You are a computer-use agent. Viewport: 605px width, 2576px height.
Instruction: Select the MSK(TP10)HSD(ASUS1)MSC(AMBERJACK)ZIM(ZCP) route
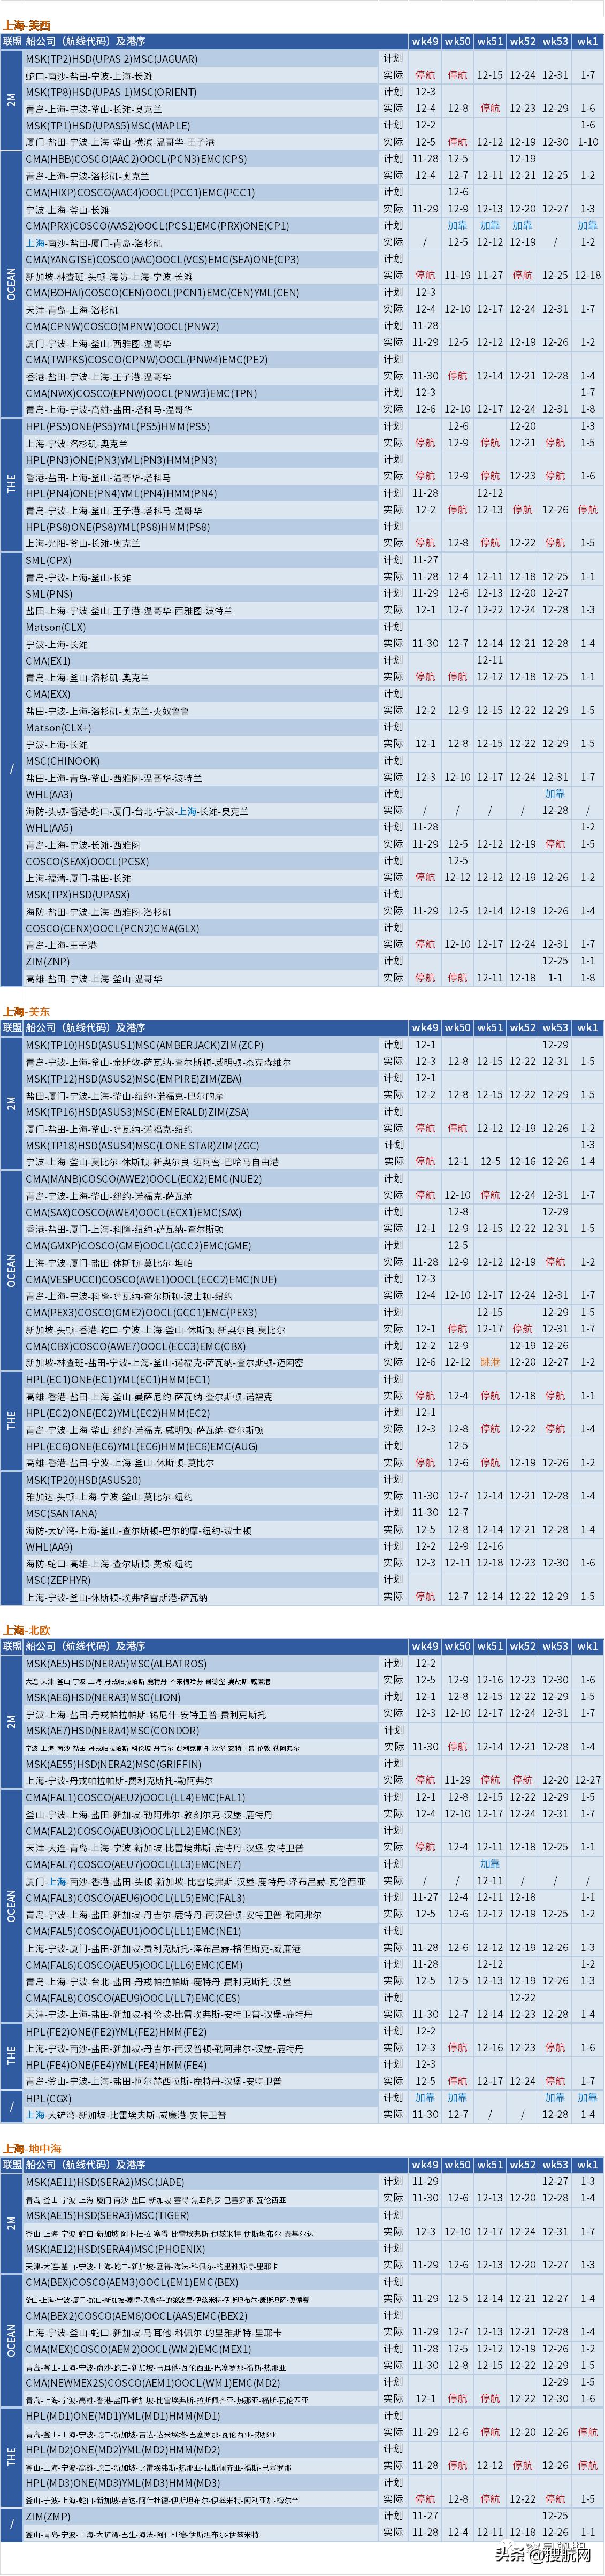pyautogui.click(x=145, y=1045)
